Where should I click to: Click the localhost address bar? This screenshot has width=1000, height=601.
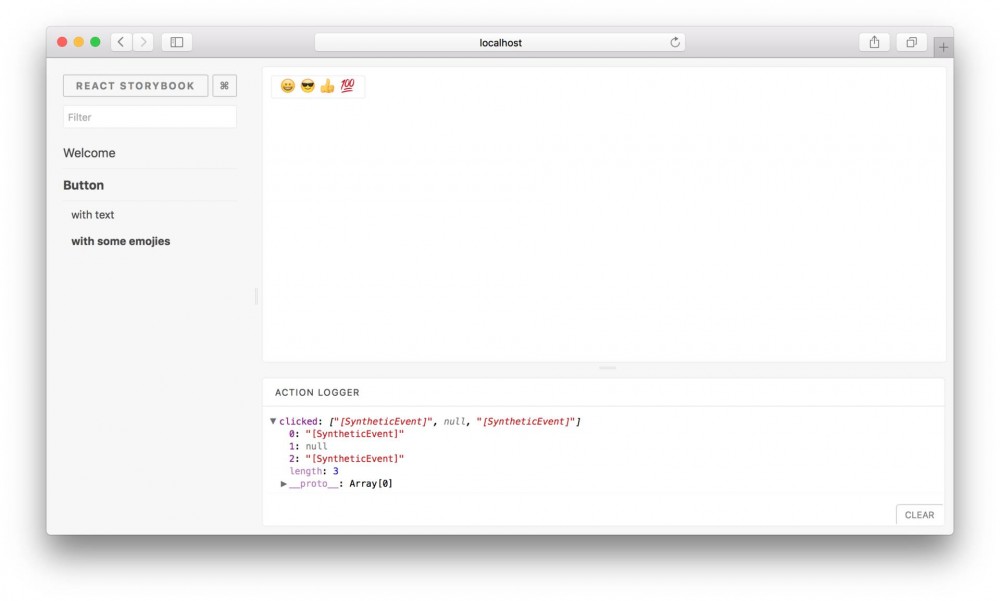click(x=500, y=42)
